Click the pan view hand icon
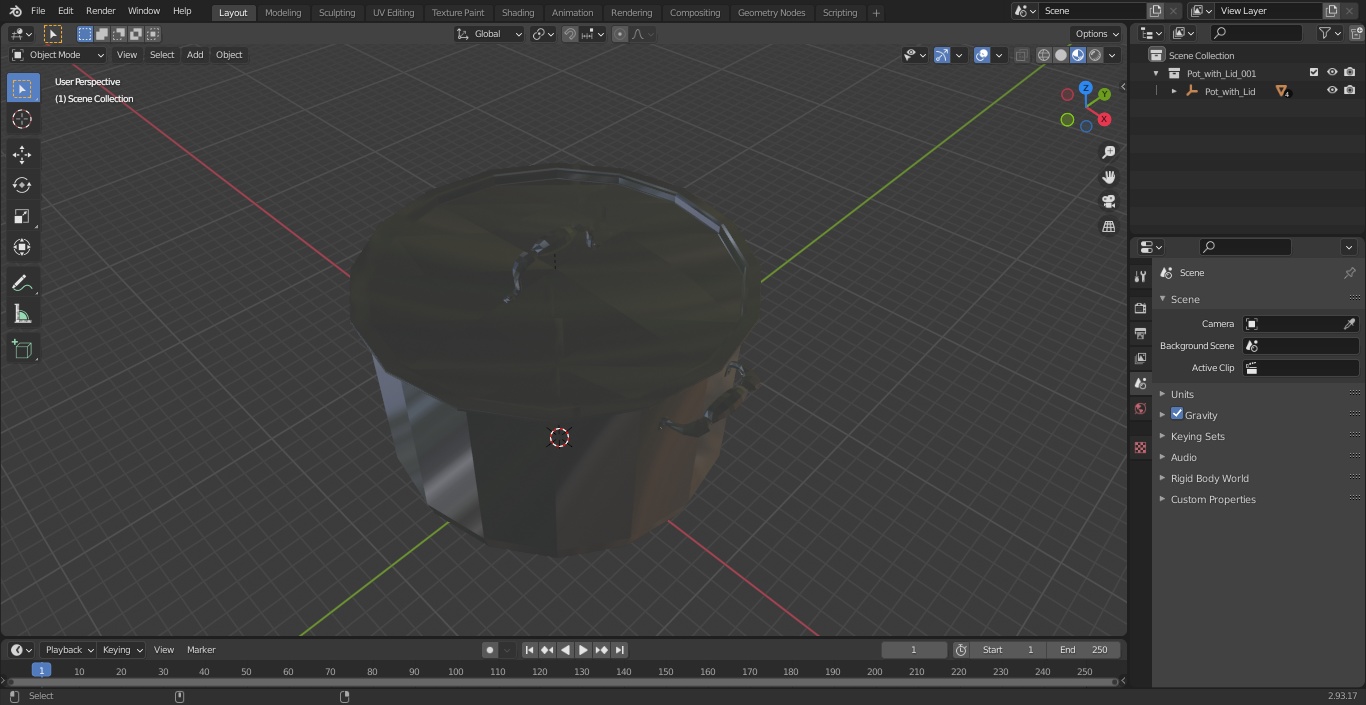Screen dimensions: 1366x705 coord(1108,177)
